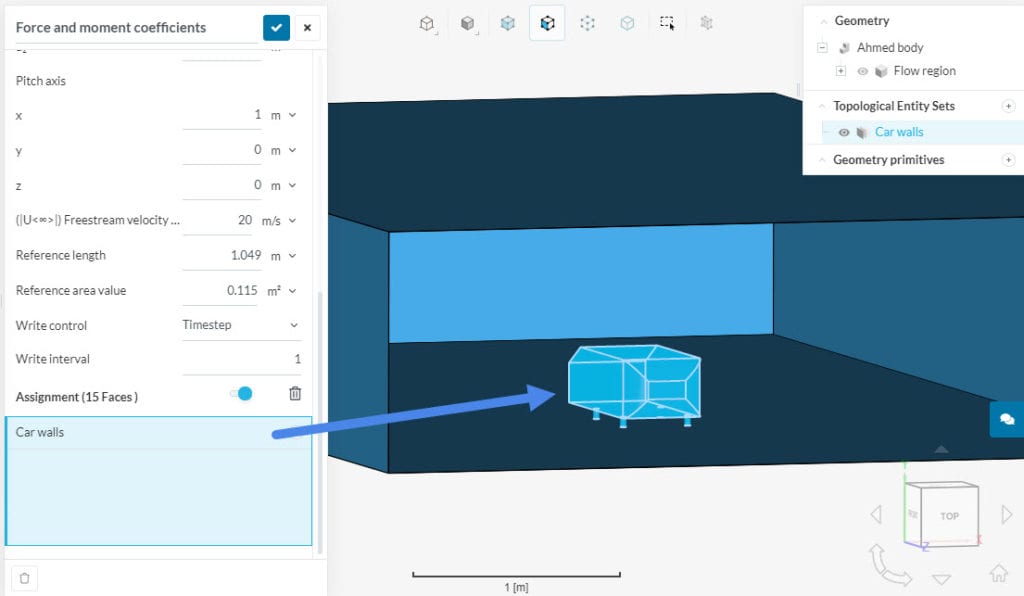Select Ahmed body in the geometry tree
Image resolution: width=1024 pixels, height=596 pixels.
pyautogui.click(x=890, y=47)
